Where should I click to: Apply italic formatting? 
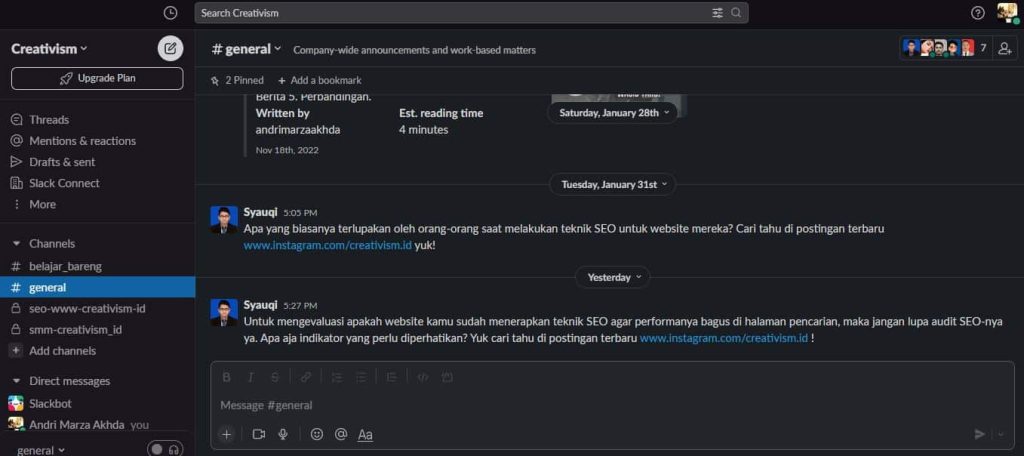[x=250, y=377]
